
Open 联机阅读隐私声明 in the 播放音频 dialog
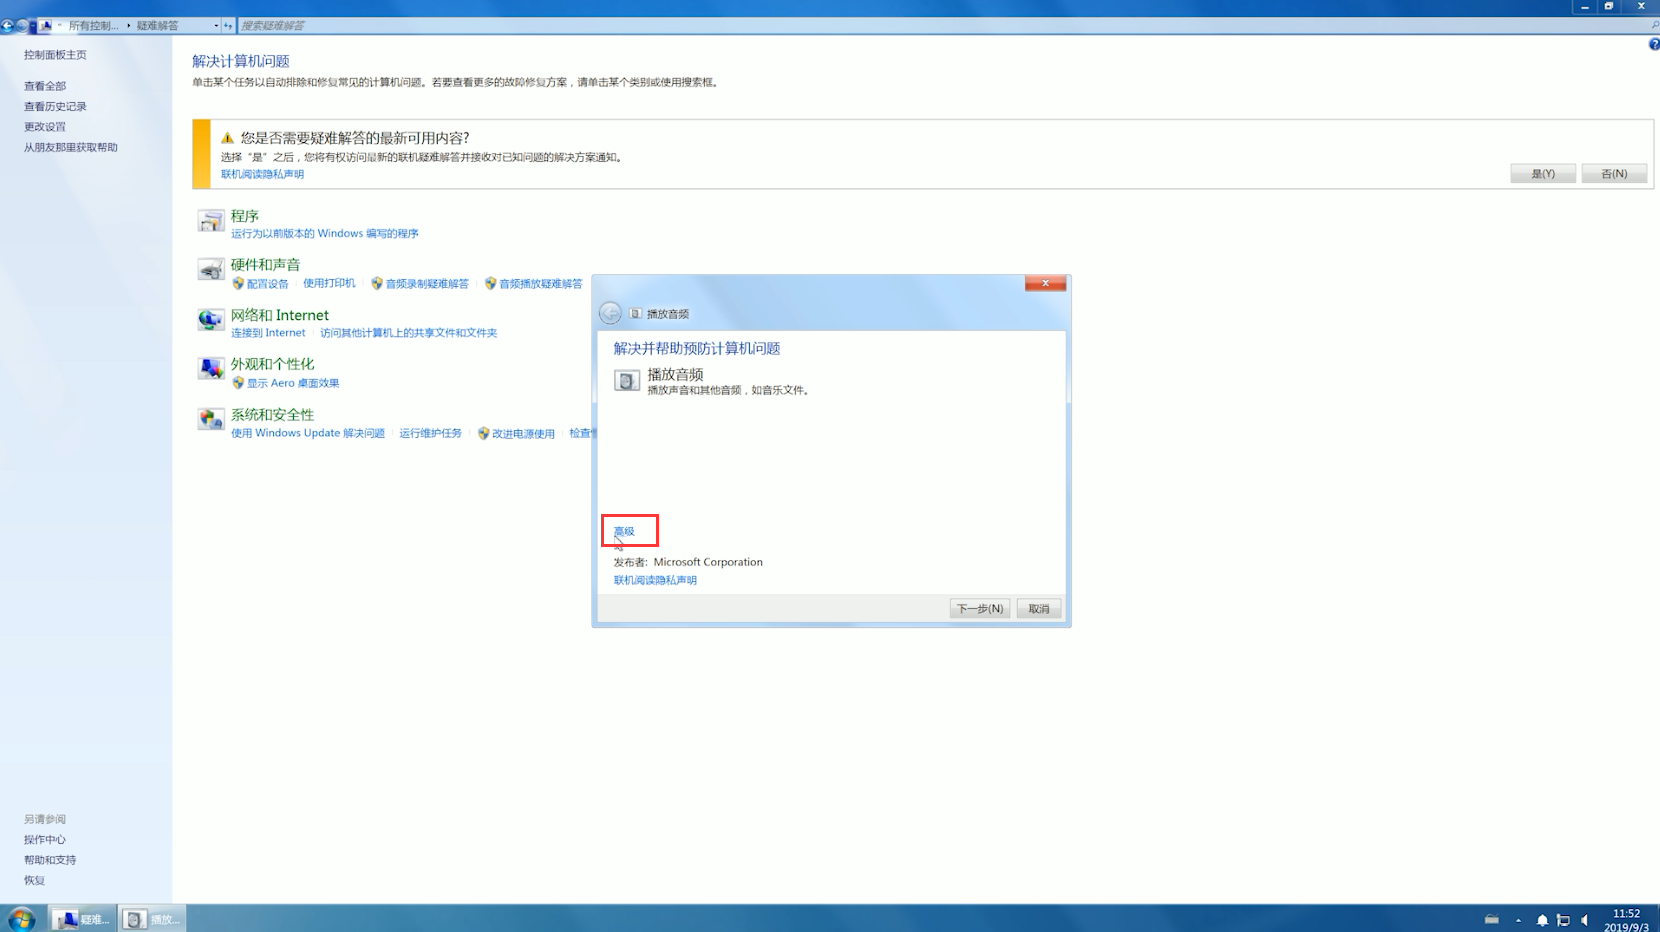click(x=655, y=580)
